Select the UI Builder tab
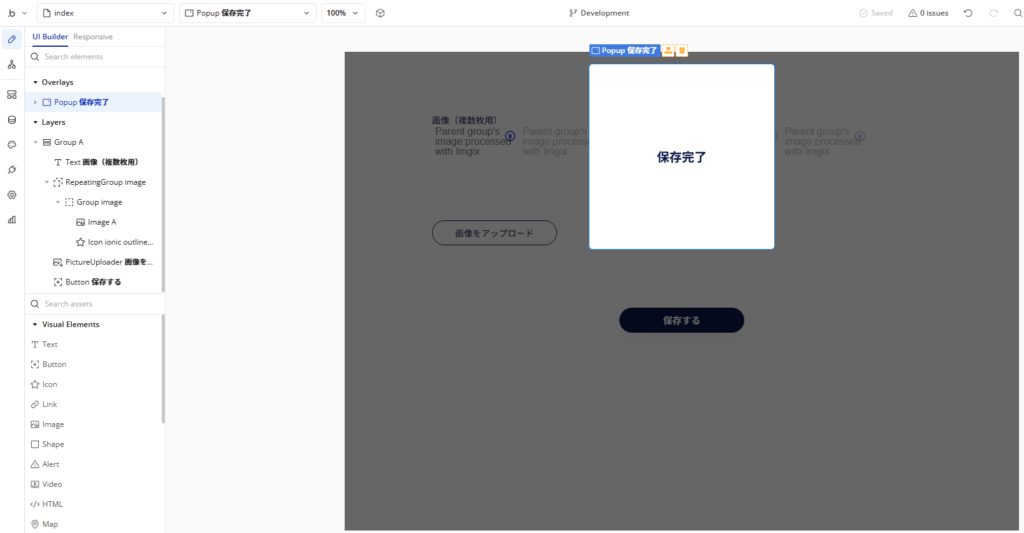 (x=50, y=37)
